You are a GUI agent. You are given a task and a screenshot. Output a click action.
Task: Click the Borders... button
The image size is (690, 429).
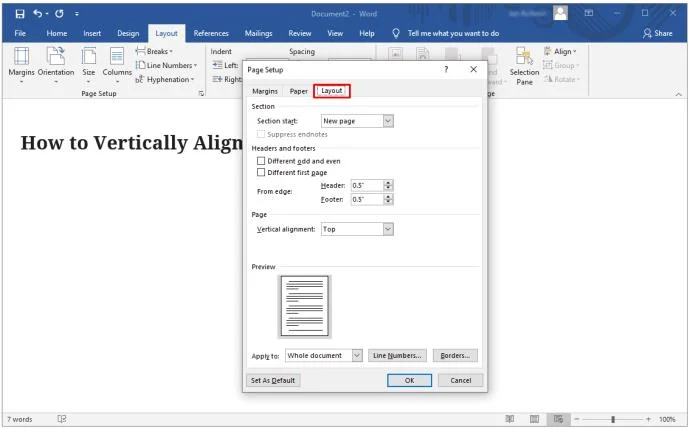[455, 355]
